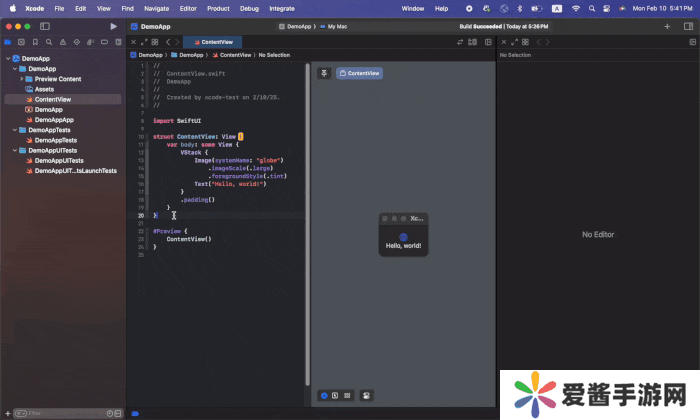Image resolution: width=700 pixels, height=420 pixels.
Task: Collapse the DemoAppTests group
Action: click(15, 130)
